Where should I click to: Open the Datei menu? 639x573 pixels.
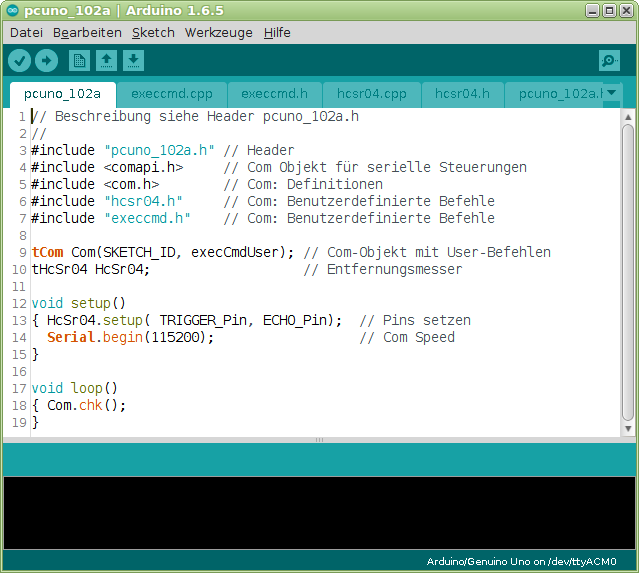26,33
